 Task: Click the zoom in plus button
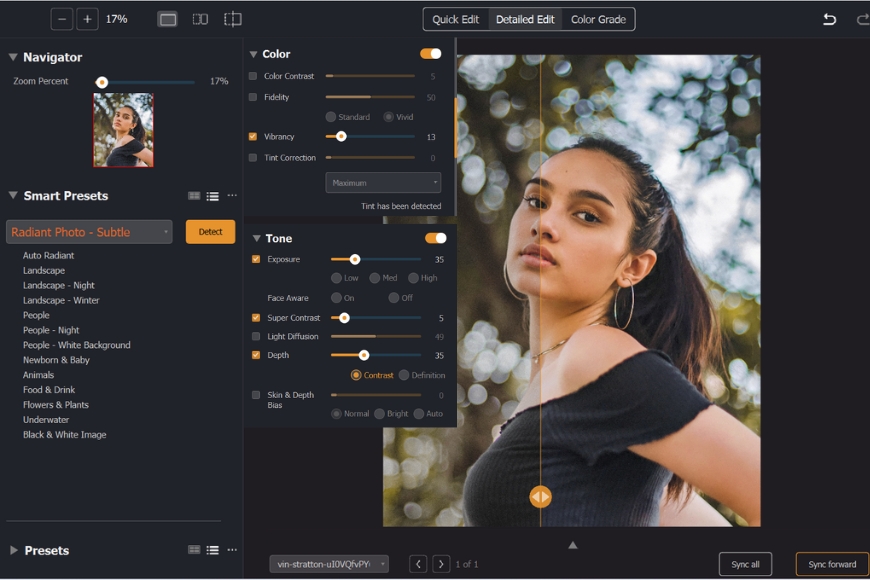pos(87,19)
